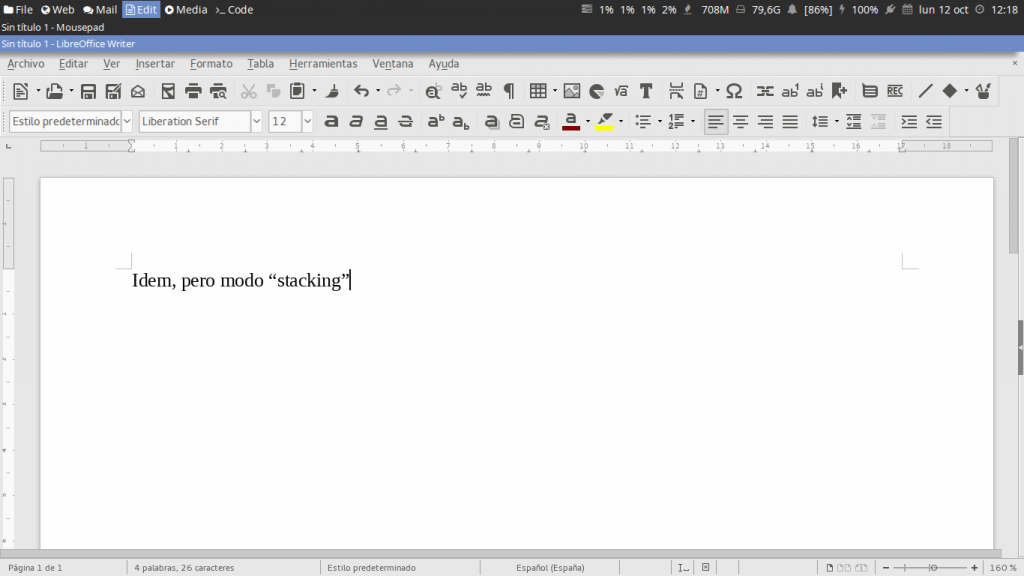Screen dimensions: 1024x576
Task: Expand the paragraph style dropdown
Action: click(x=127, y=122)
